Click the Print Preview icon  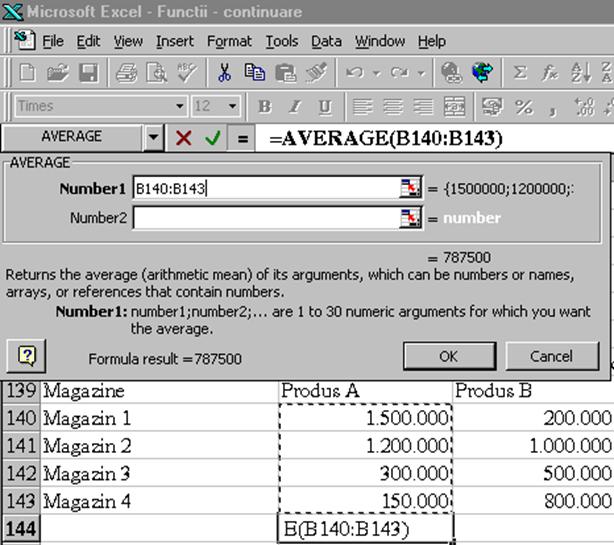point(157,73)
